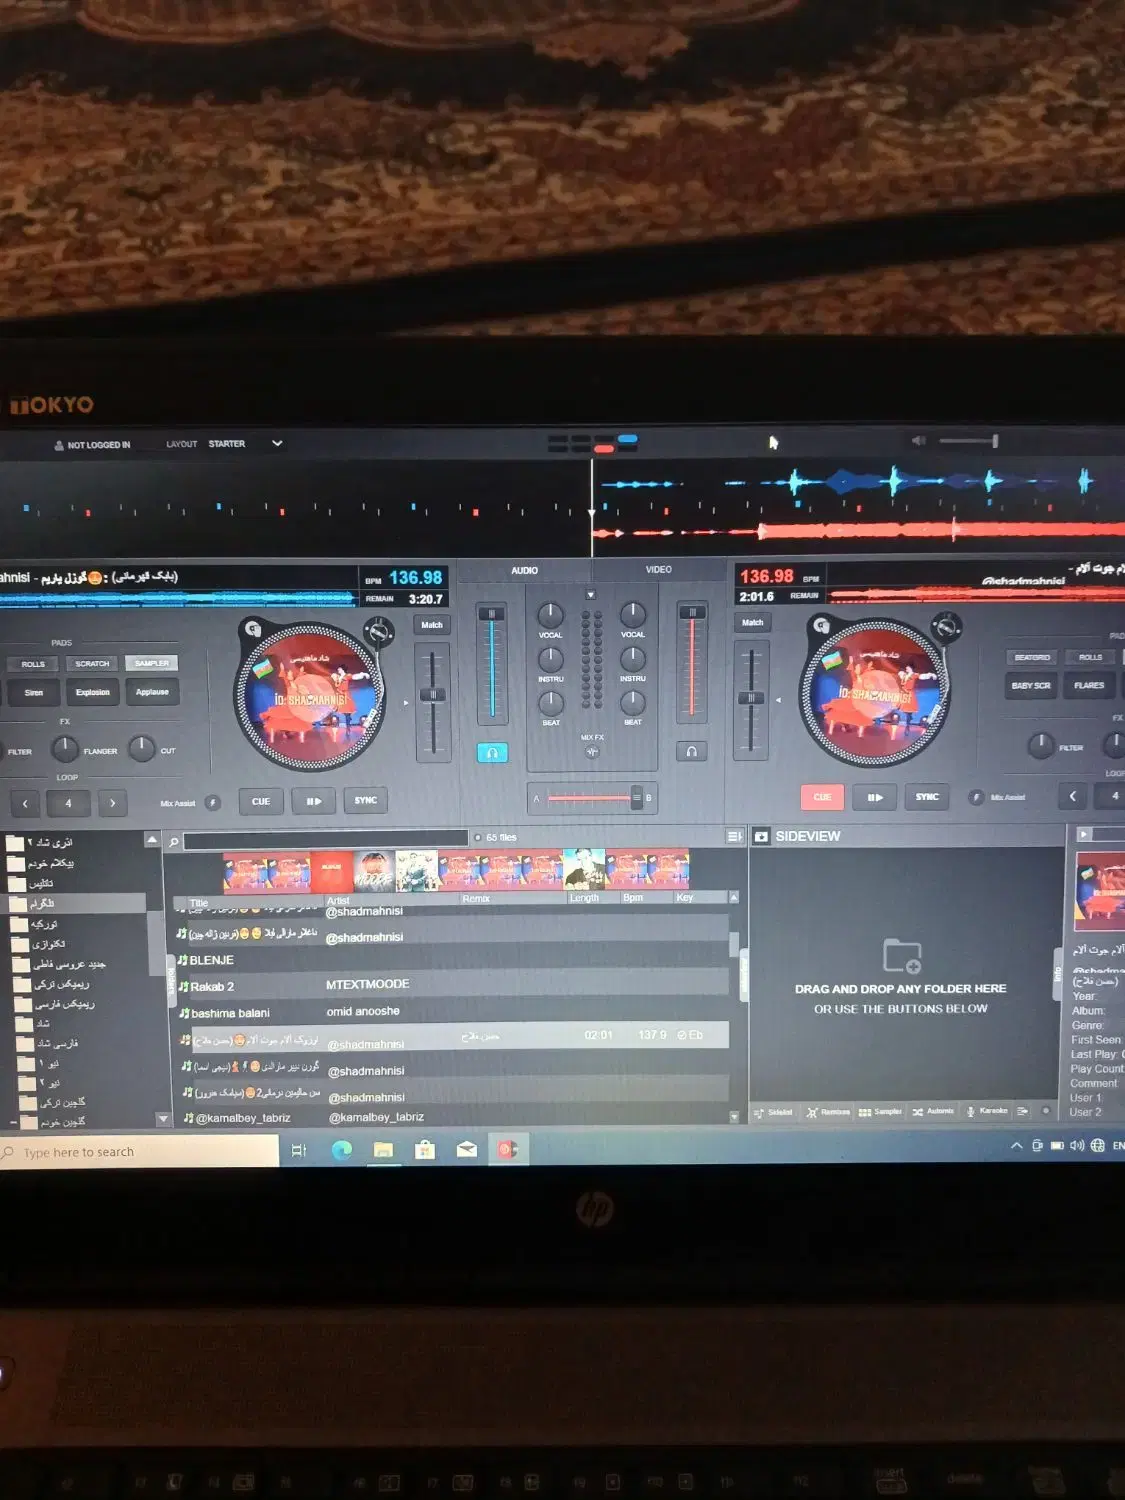
Task: Click the Match button on left deck
Action: point(432,625)
